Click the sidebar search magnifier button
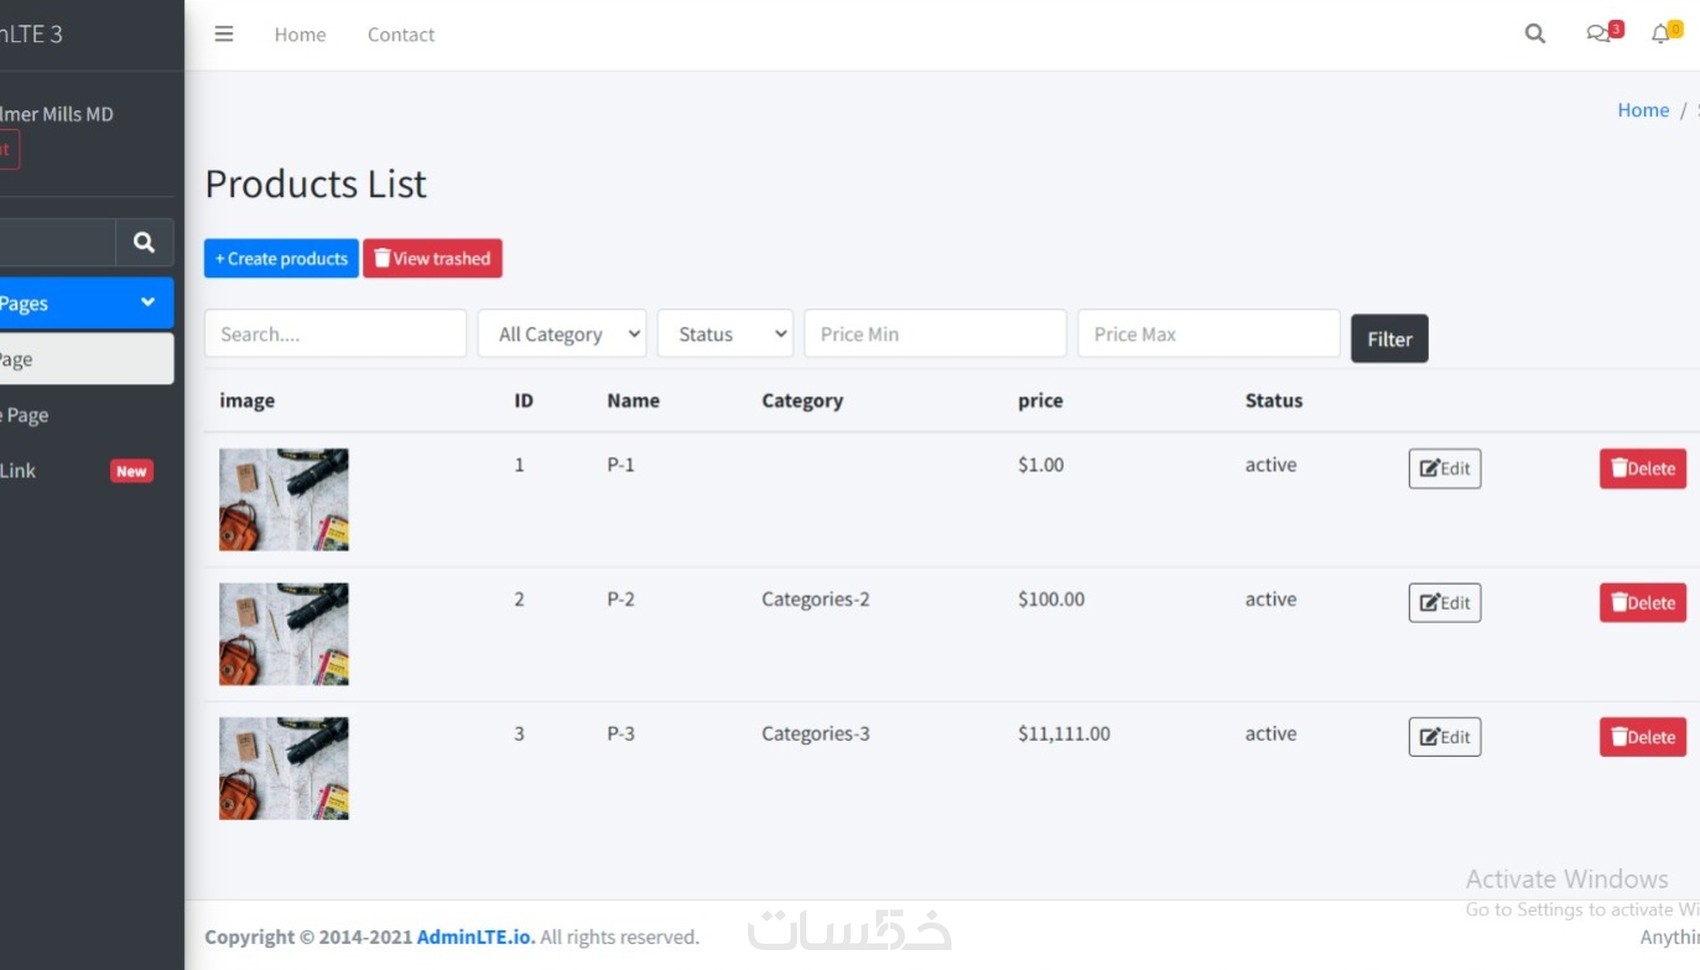This screenshot has width=1700, height=970. coord(144,242)
